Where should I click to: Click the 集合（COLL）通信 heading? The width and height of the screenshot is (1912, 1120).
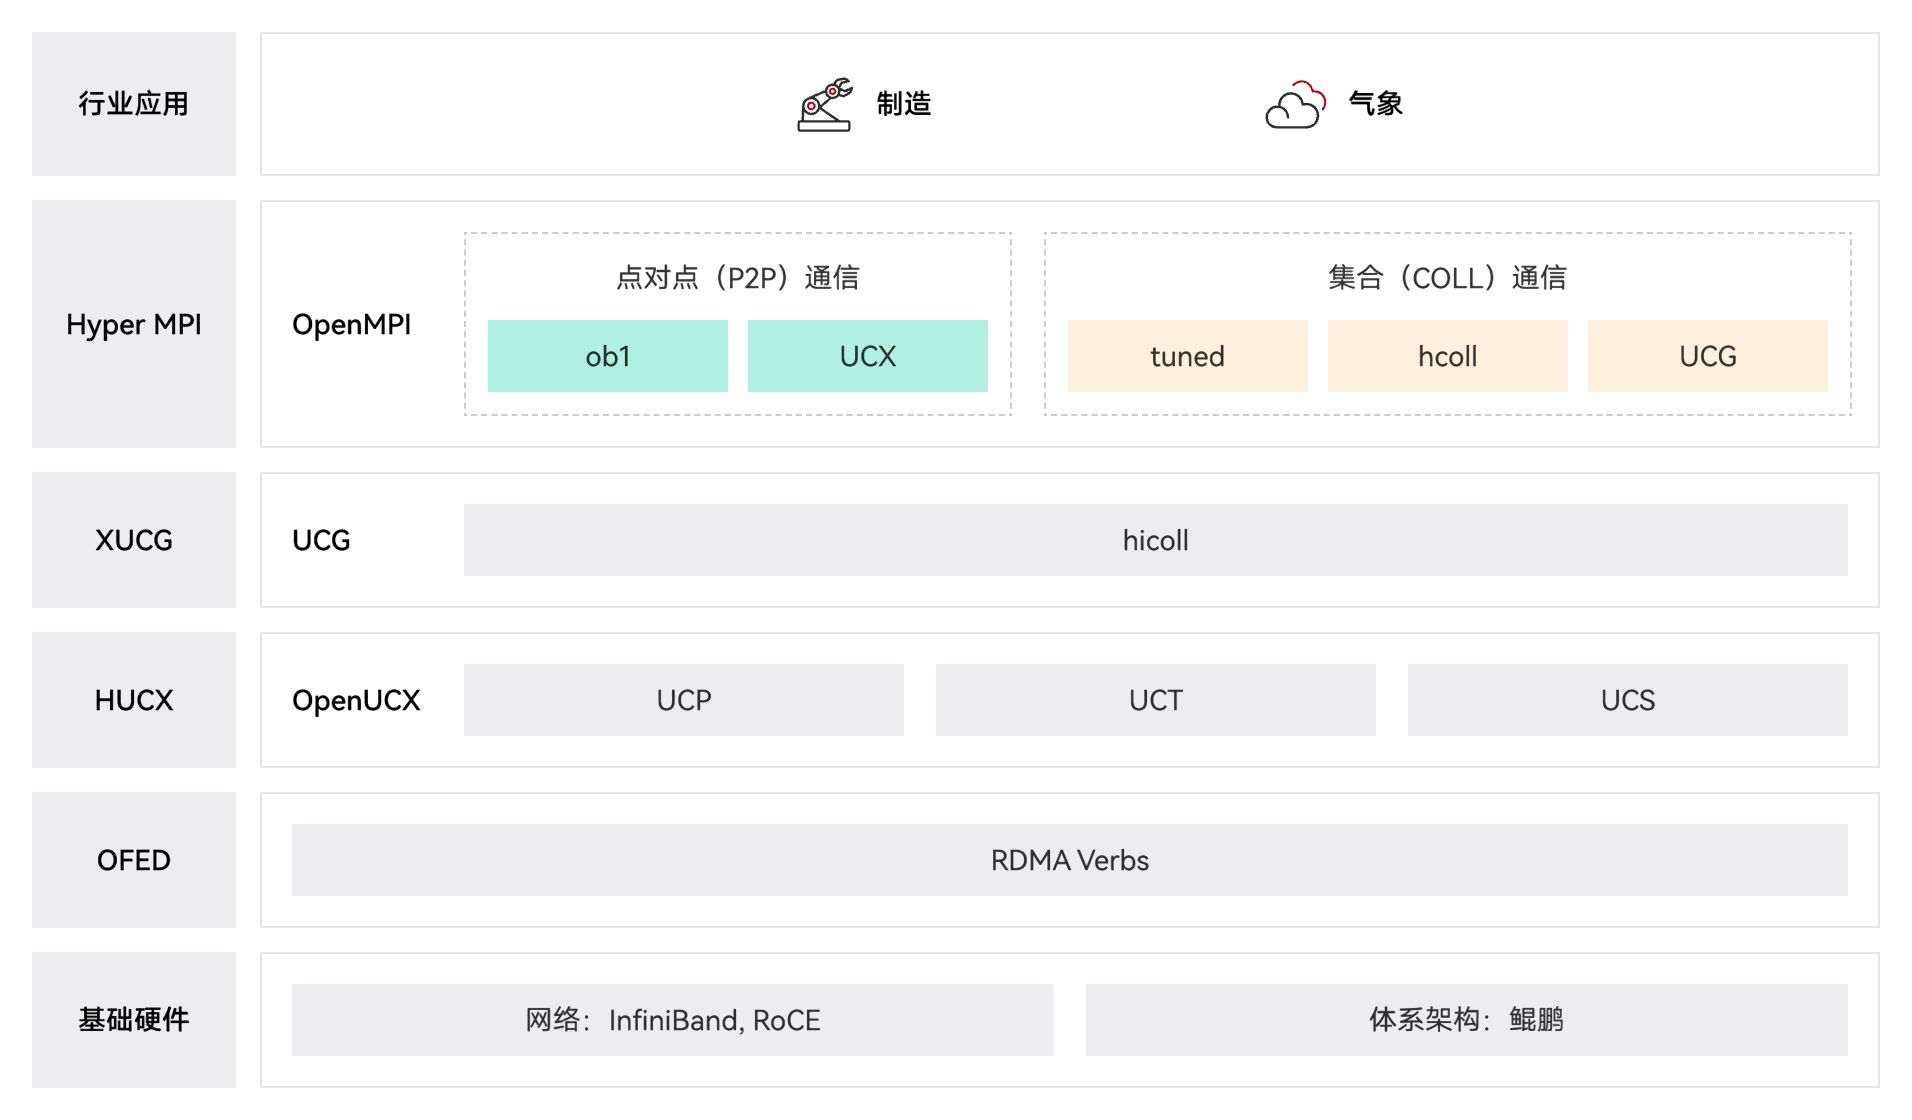(1447, 277)
